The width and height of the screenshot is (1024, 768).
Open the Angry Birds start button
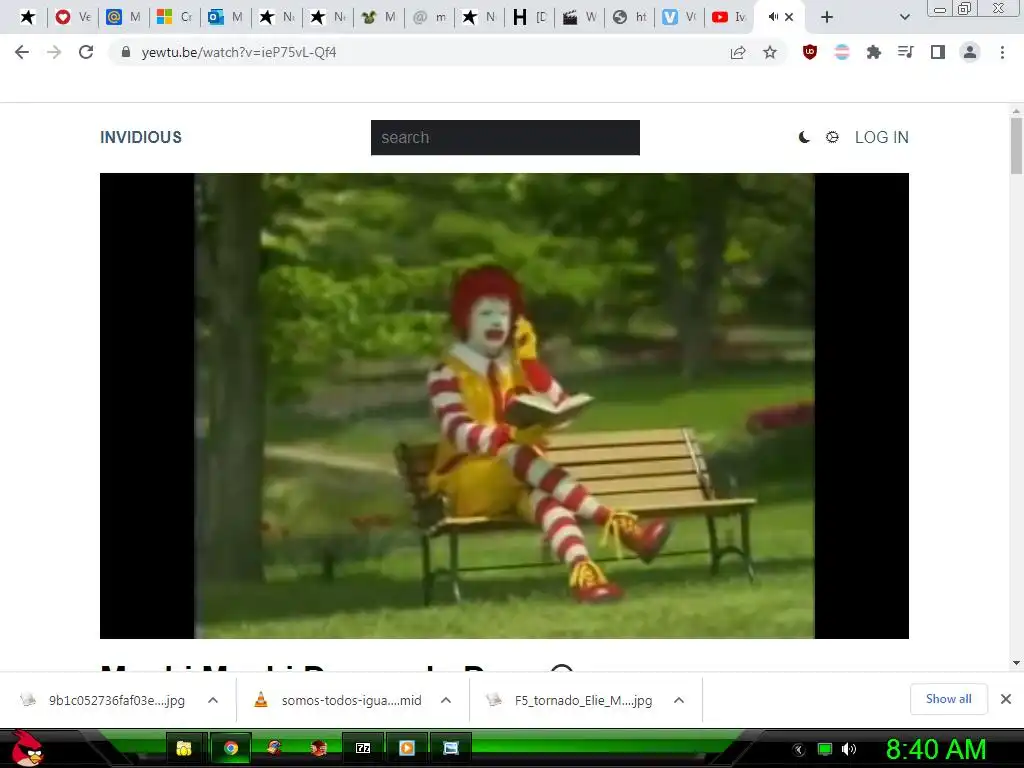(27, 748)
